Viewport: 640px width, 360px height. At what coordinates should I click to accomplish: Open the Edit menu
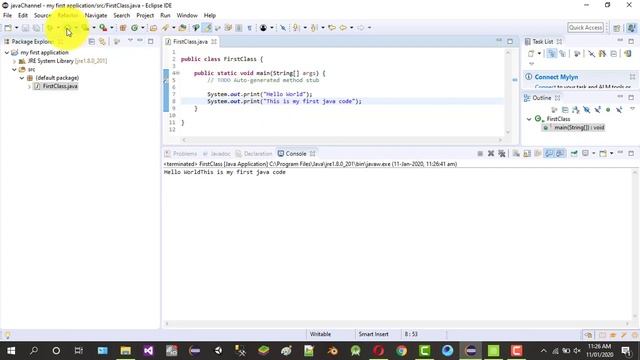point(23,16)
